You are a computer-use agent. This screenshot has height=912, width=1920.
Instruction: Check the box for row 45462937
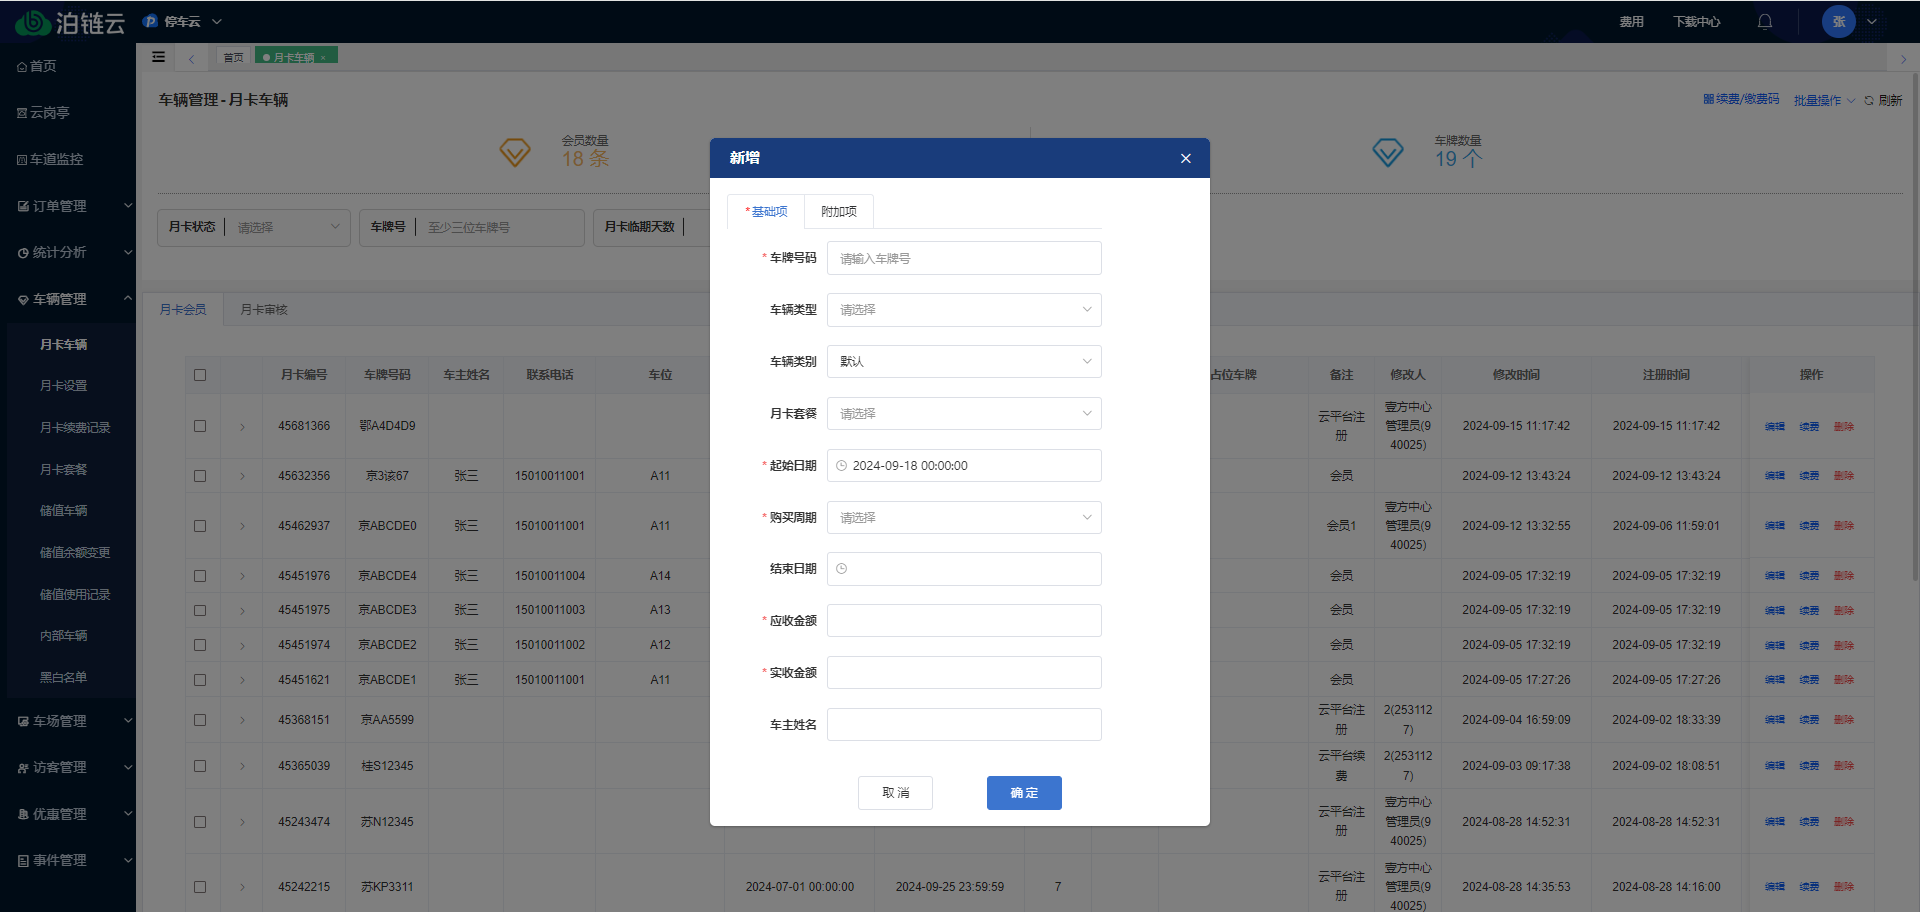200,526
